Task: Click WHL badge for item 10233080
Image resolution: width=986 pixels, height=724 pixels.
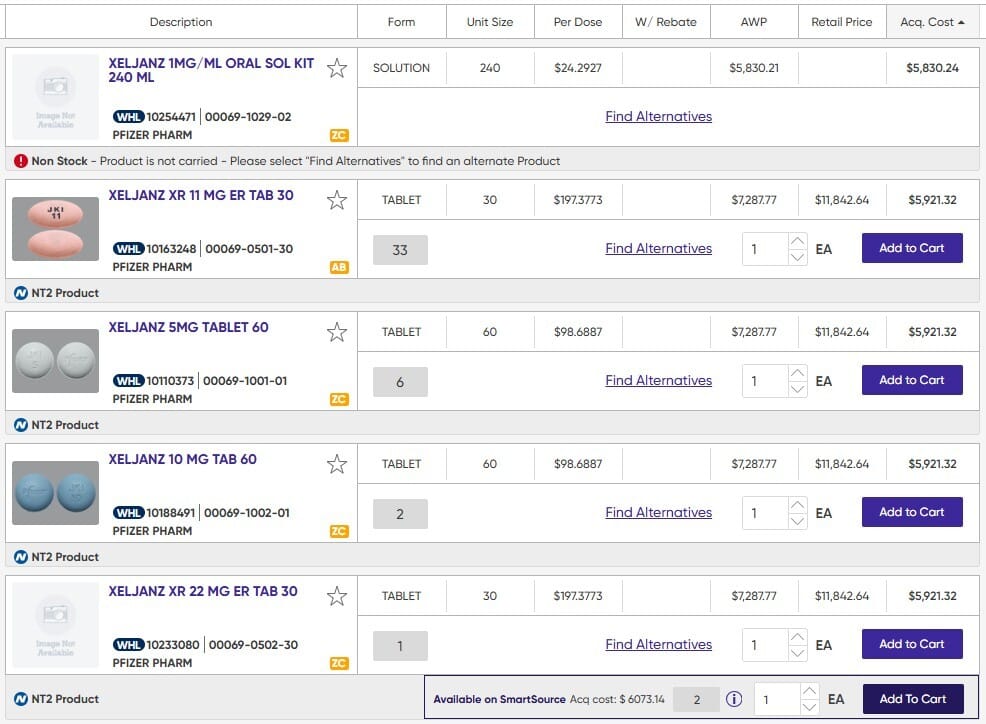Action: pos(128,645)
